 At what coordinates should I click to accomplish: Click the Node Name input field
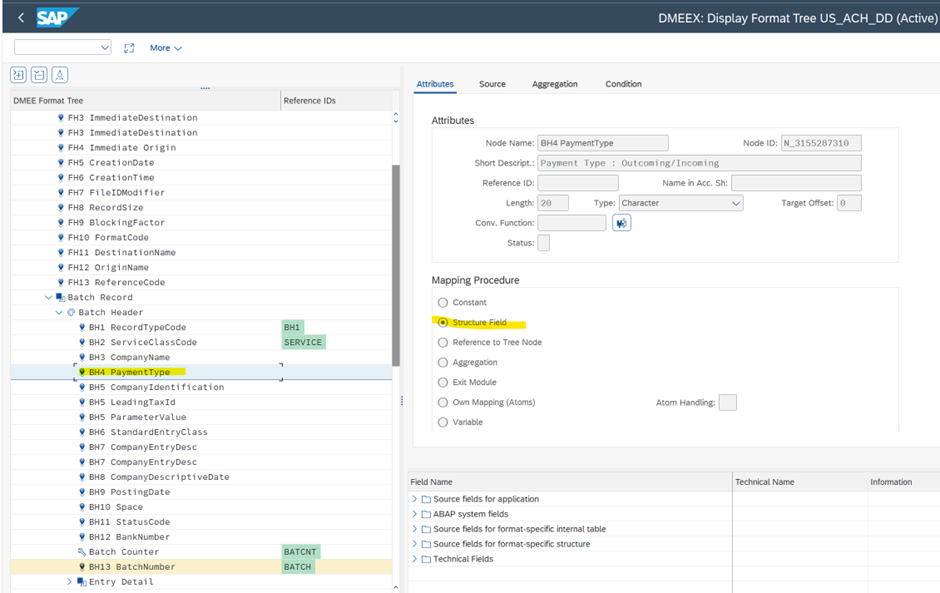pyautogui.click(x=602, y=143)
